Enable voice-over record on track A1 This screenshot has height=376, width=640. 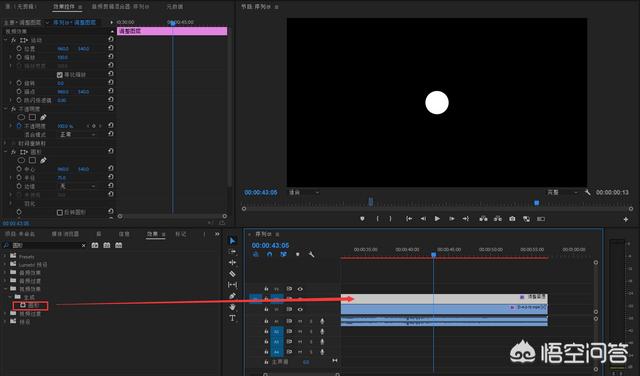click(x=322, y=321)
